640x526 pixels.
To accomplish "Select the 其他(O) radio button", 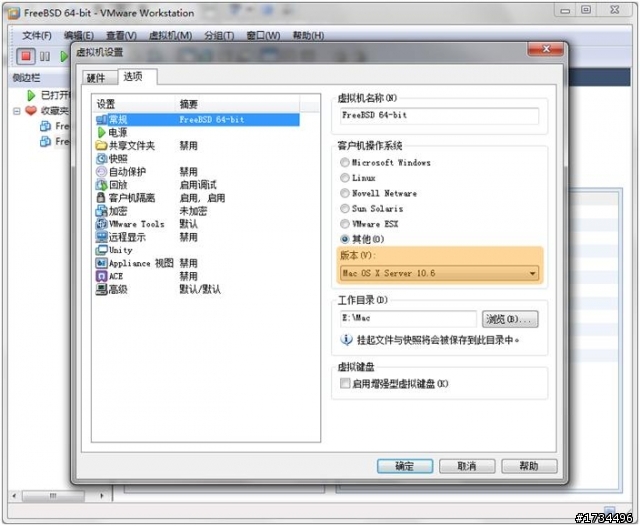I will [x=345, y=239].
